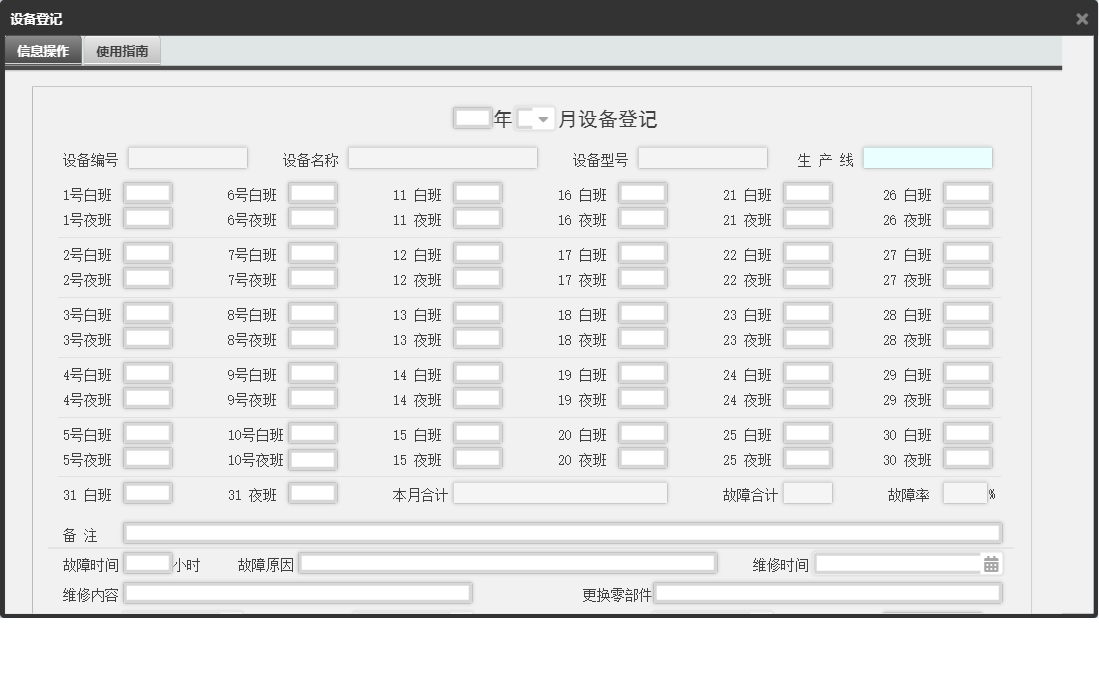Click the 设备型号 input field
Viewport: 1099px width, 699px height.
(x=701, y=157)
